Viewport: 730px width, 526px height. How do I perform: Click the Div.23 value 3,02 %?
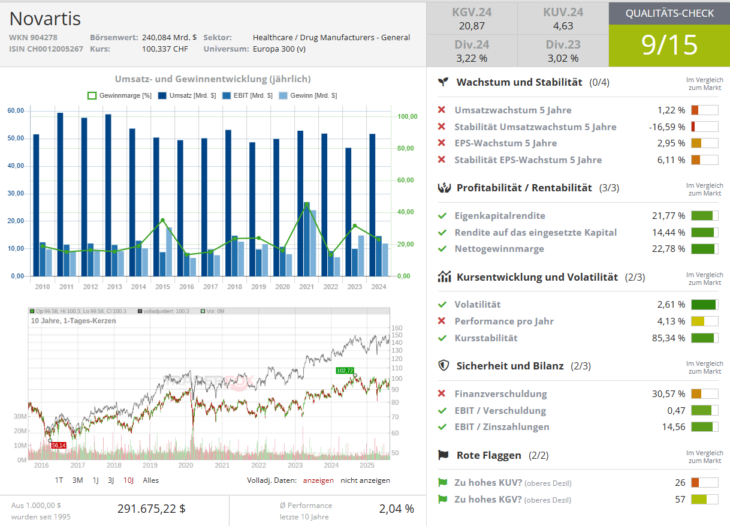point(563,59)
